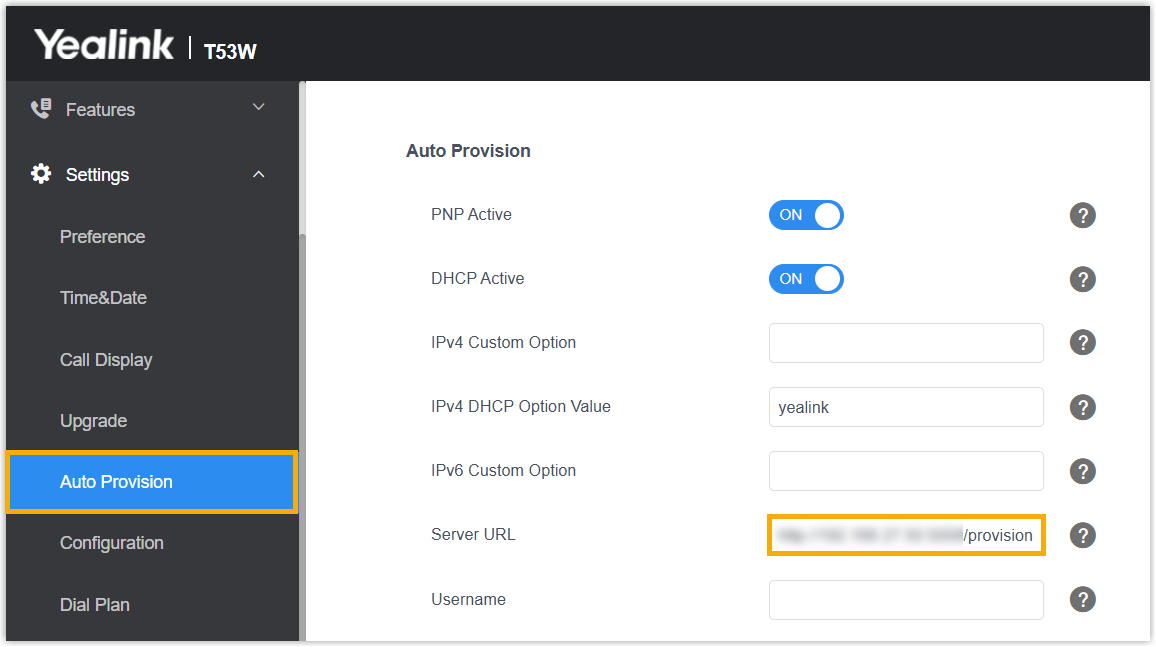Open the Upgrade page
Viewport: 1156px width, 647px height.
point(93,421)
